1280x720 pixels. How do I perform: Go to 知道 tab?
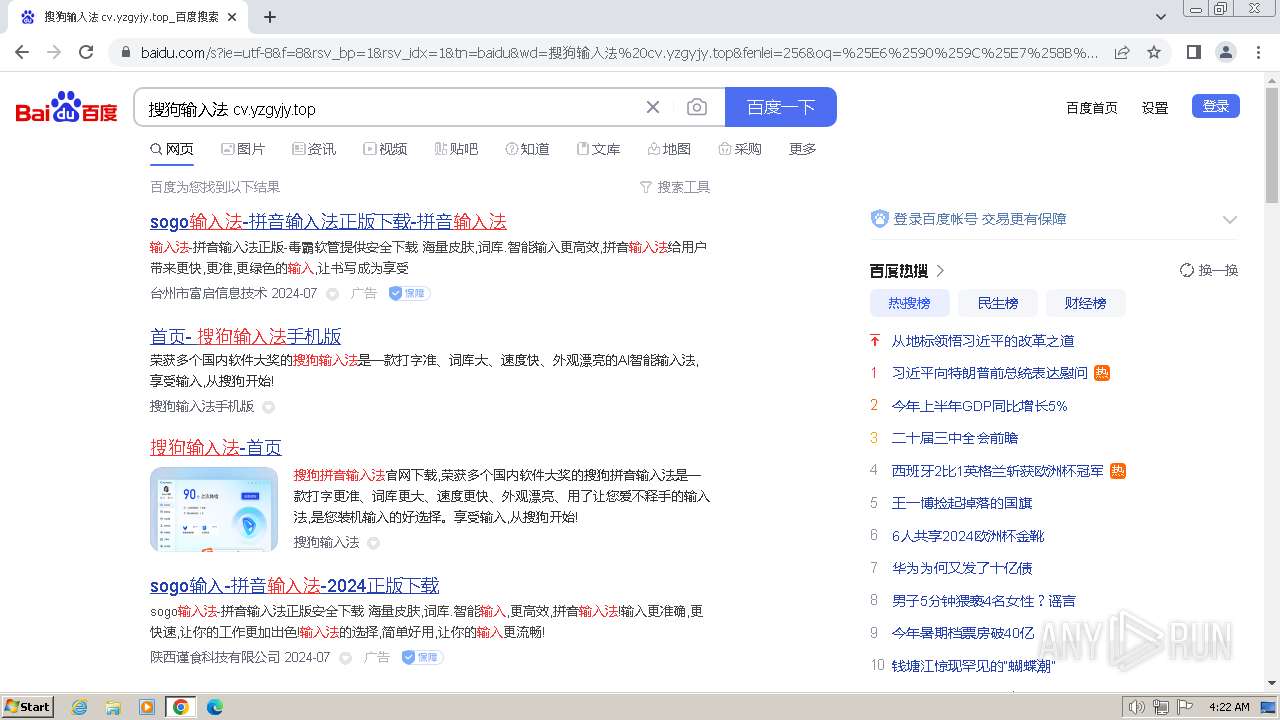coord(527,149)
